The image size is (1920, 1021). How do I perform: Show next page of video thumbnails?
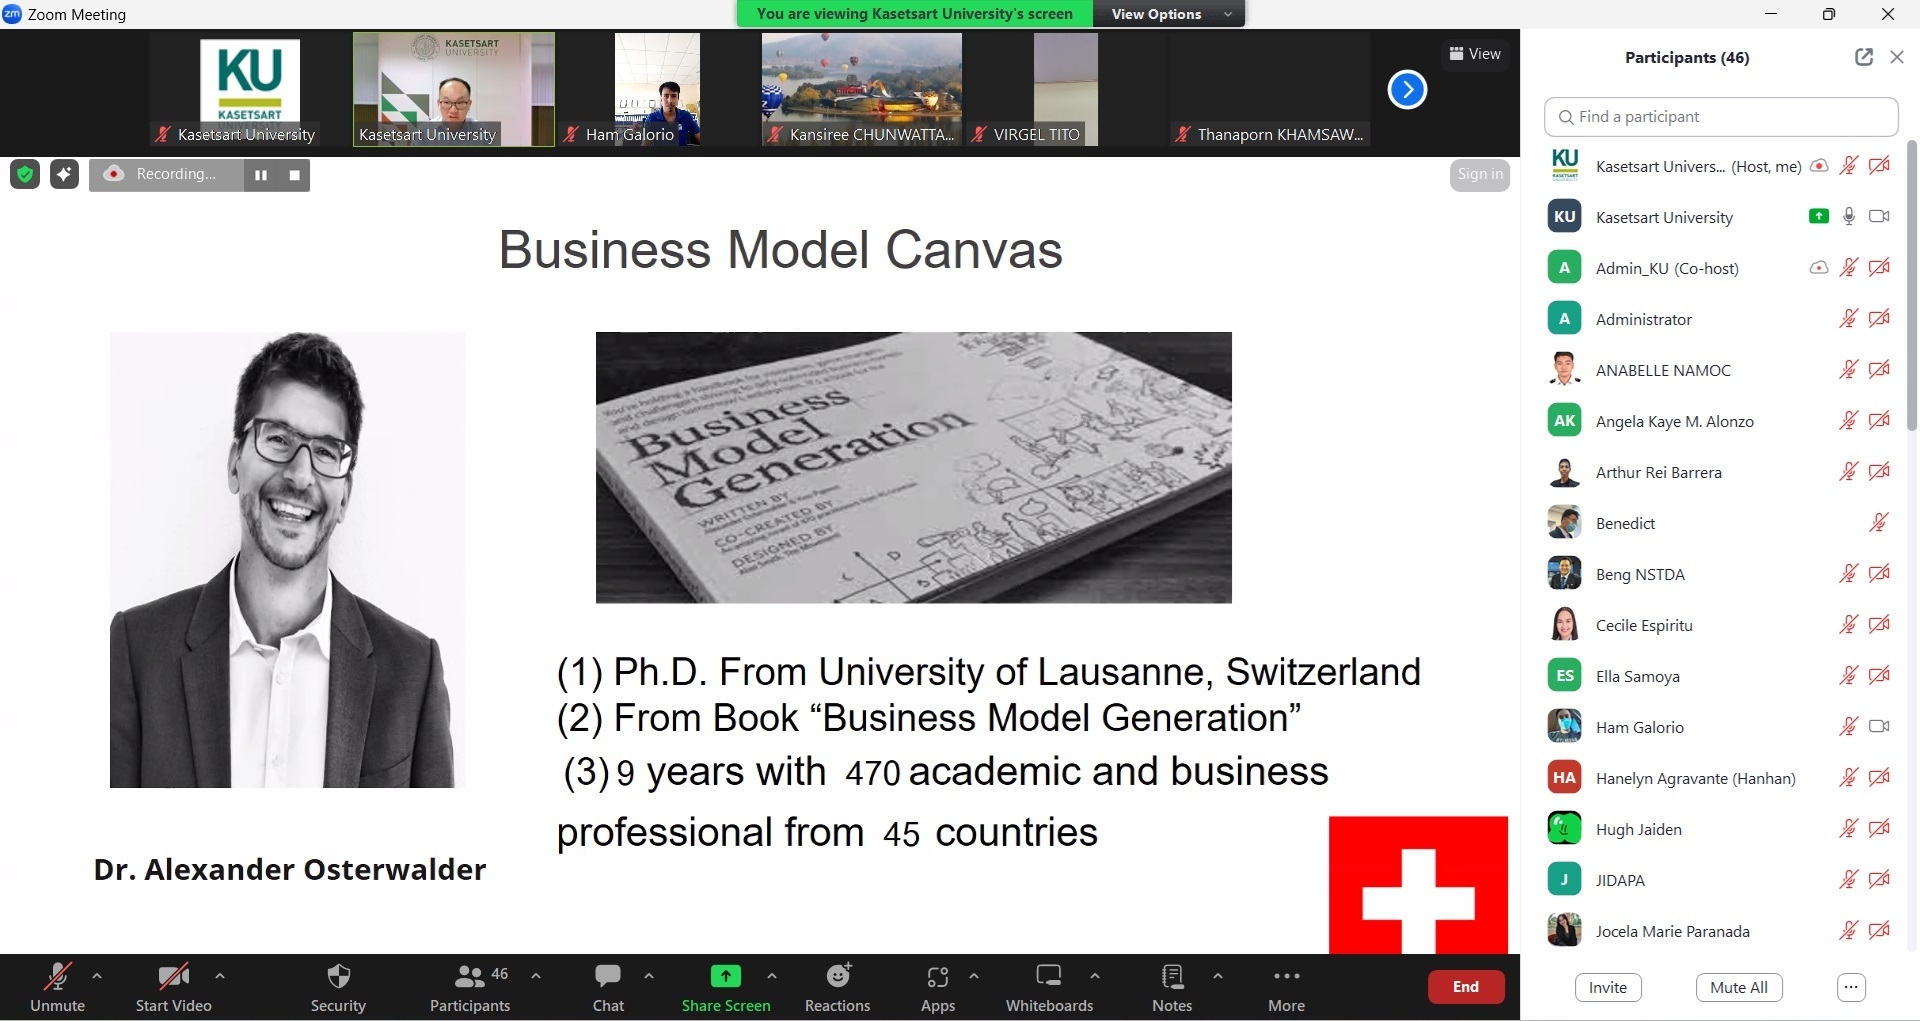click(x=1406, y=90)
